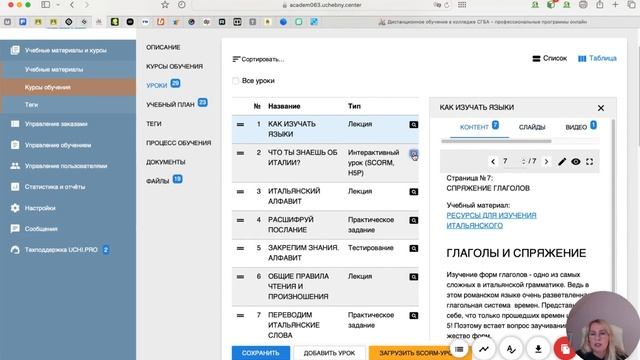Screen dimensions: 640x360
Task: Click the red floating copy button
Action: pyautogui.click(x=564, y=349)
